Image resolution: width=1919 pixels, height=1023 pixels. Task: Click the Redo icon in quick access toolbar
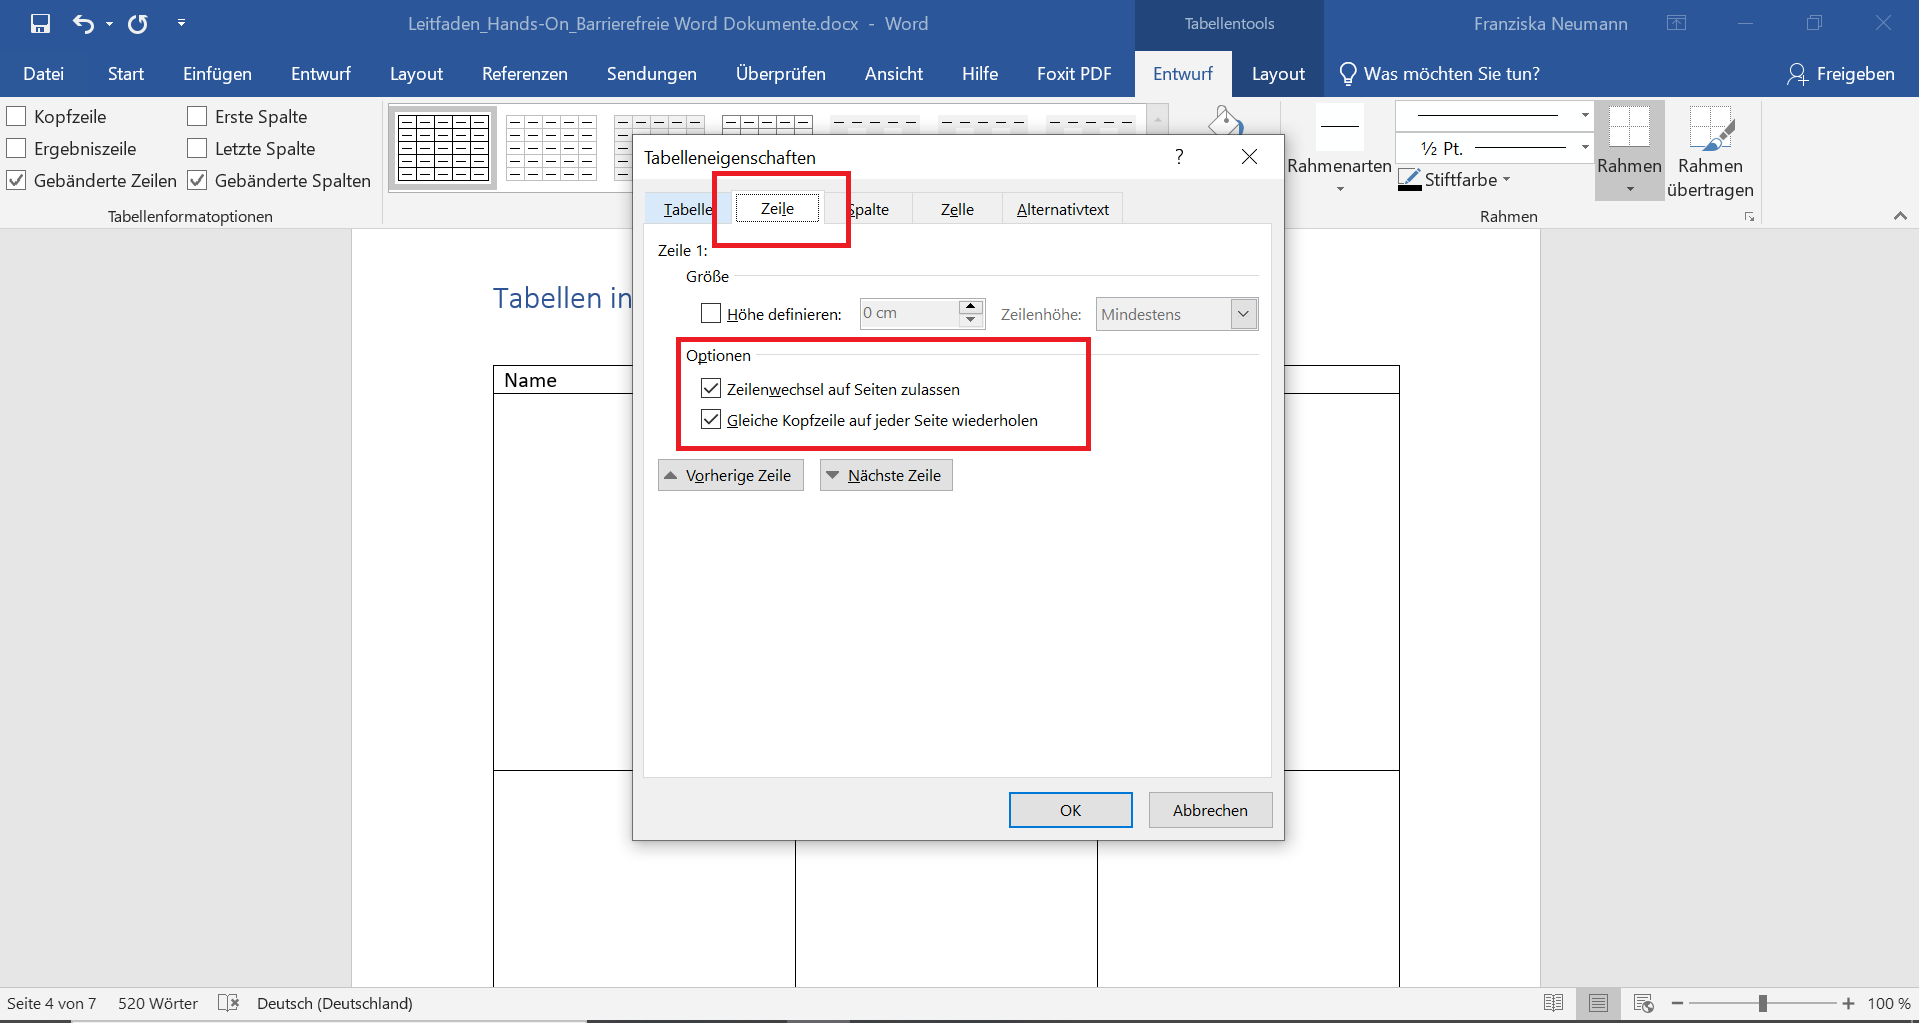[x=138, y=24]
